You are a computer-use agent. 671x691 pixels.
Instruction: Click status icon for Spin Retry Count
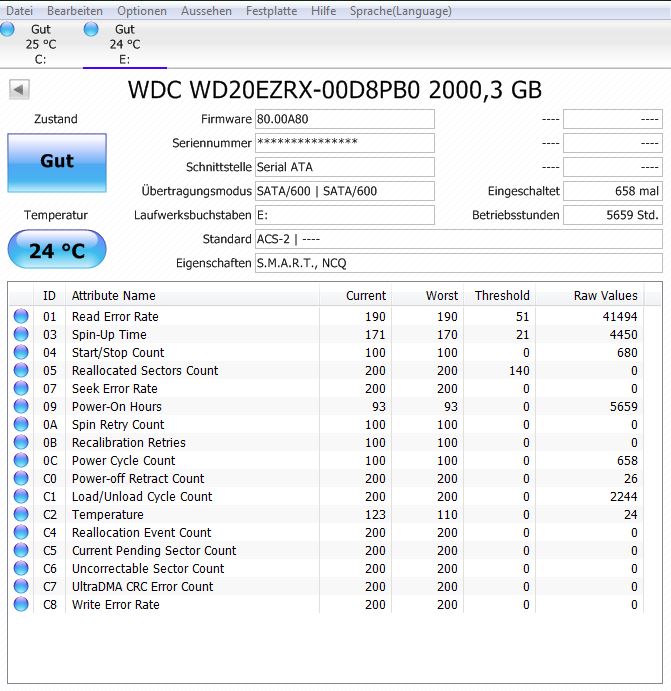[21, 424]
